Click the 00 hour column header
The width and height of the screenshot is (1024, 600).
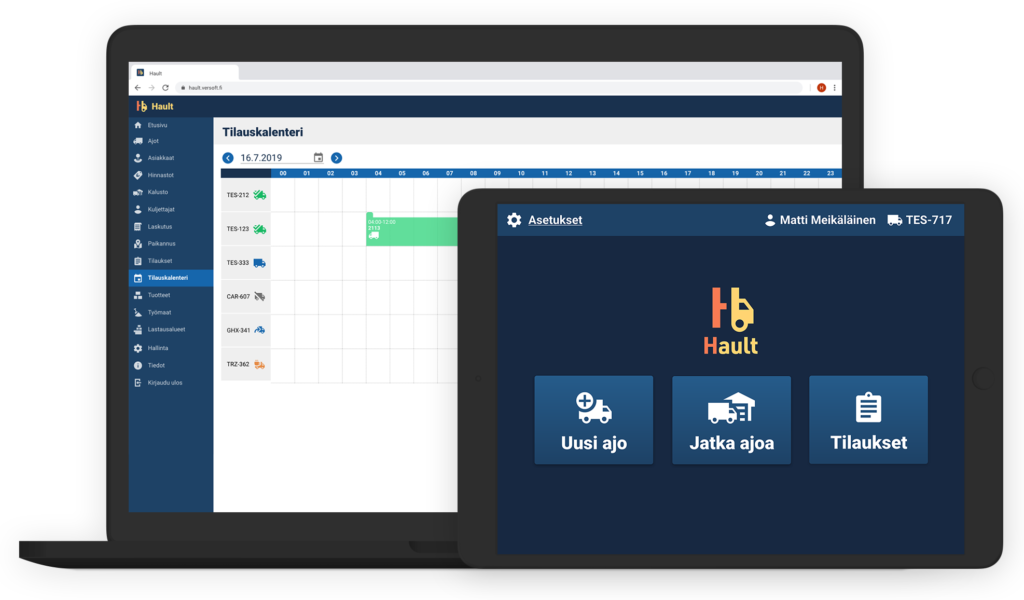[x=283, y=174]
